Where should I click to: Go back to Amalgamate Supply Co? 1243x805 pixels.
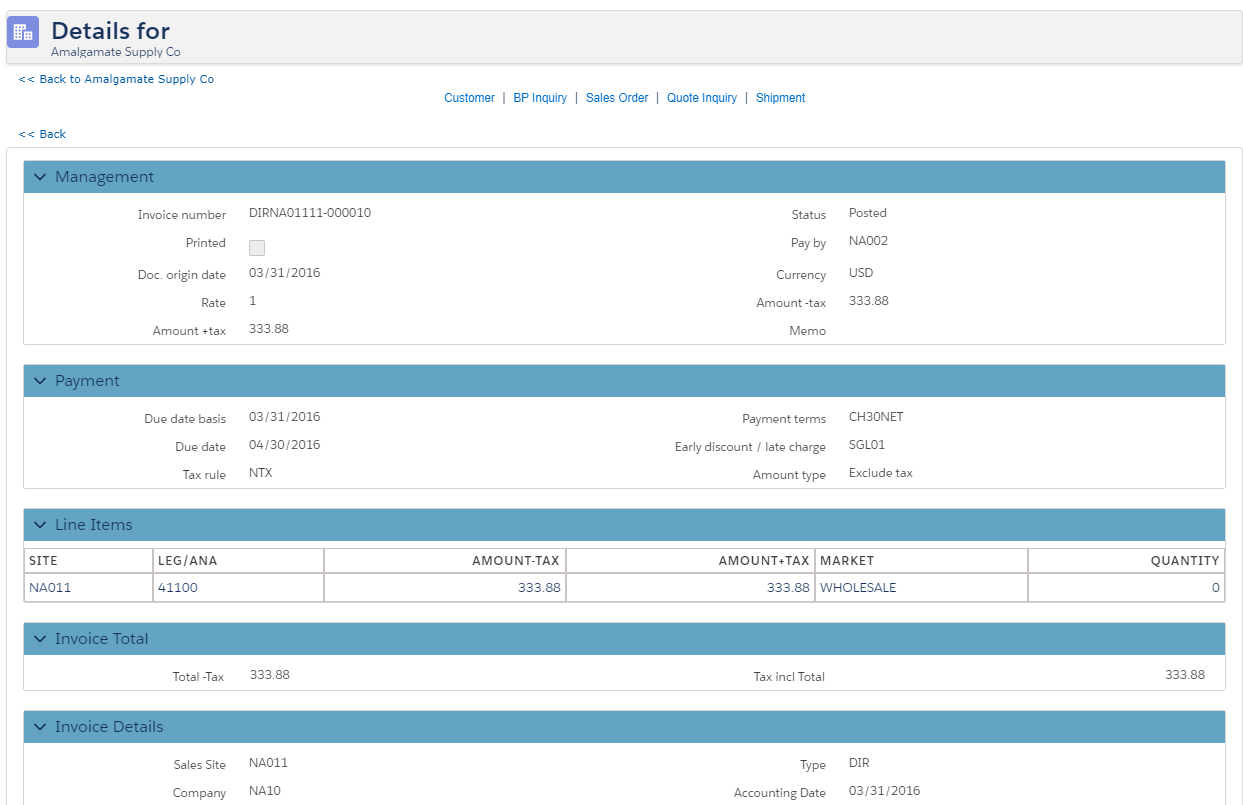[x=116, y=79]
